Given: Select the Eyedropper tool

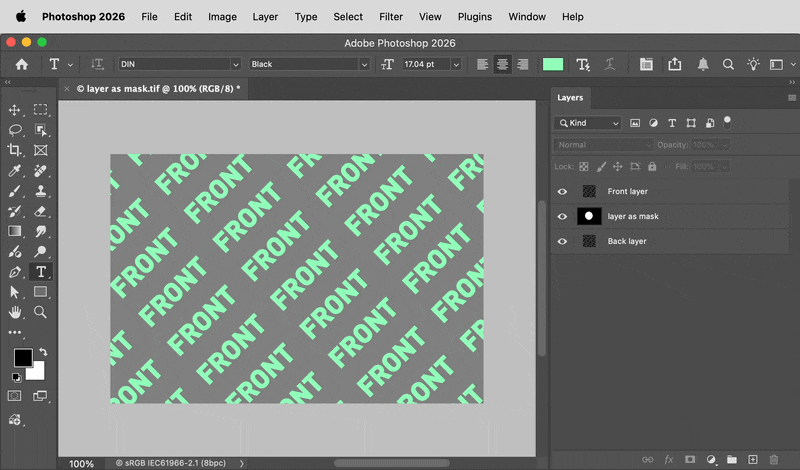Looking at the screenshot, I should point(14,170).
